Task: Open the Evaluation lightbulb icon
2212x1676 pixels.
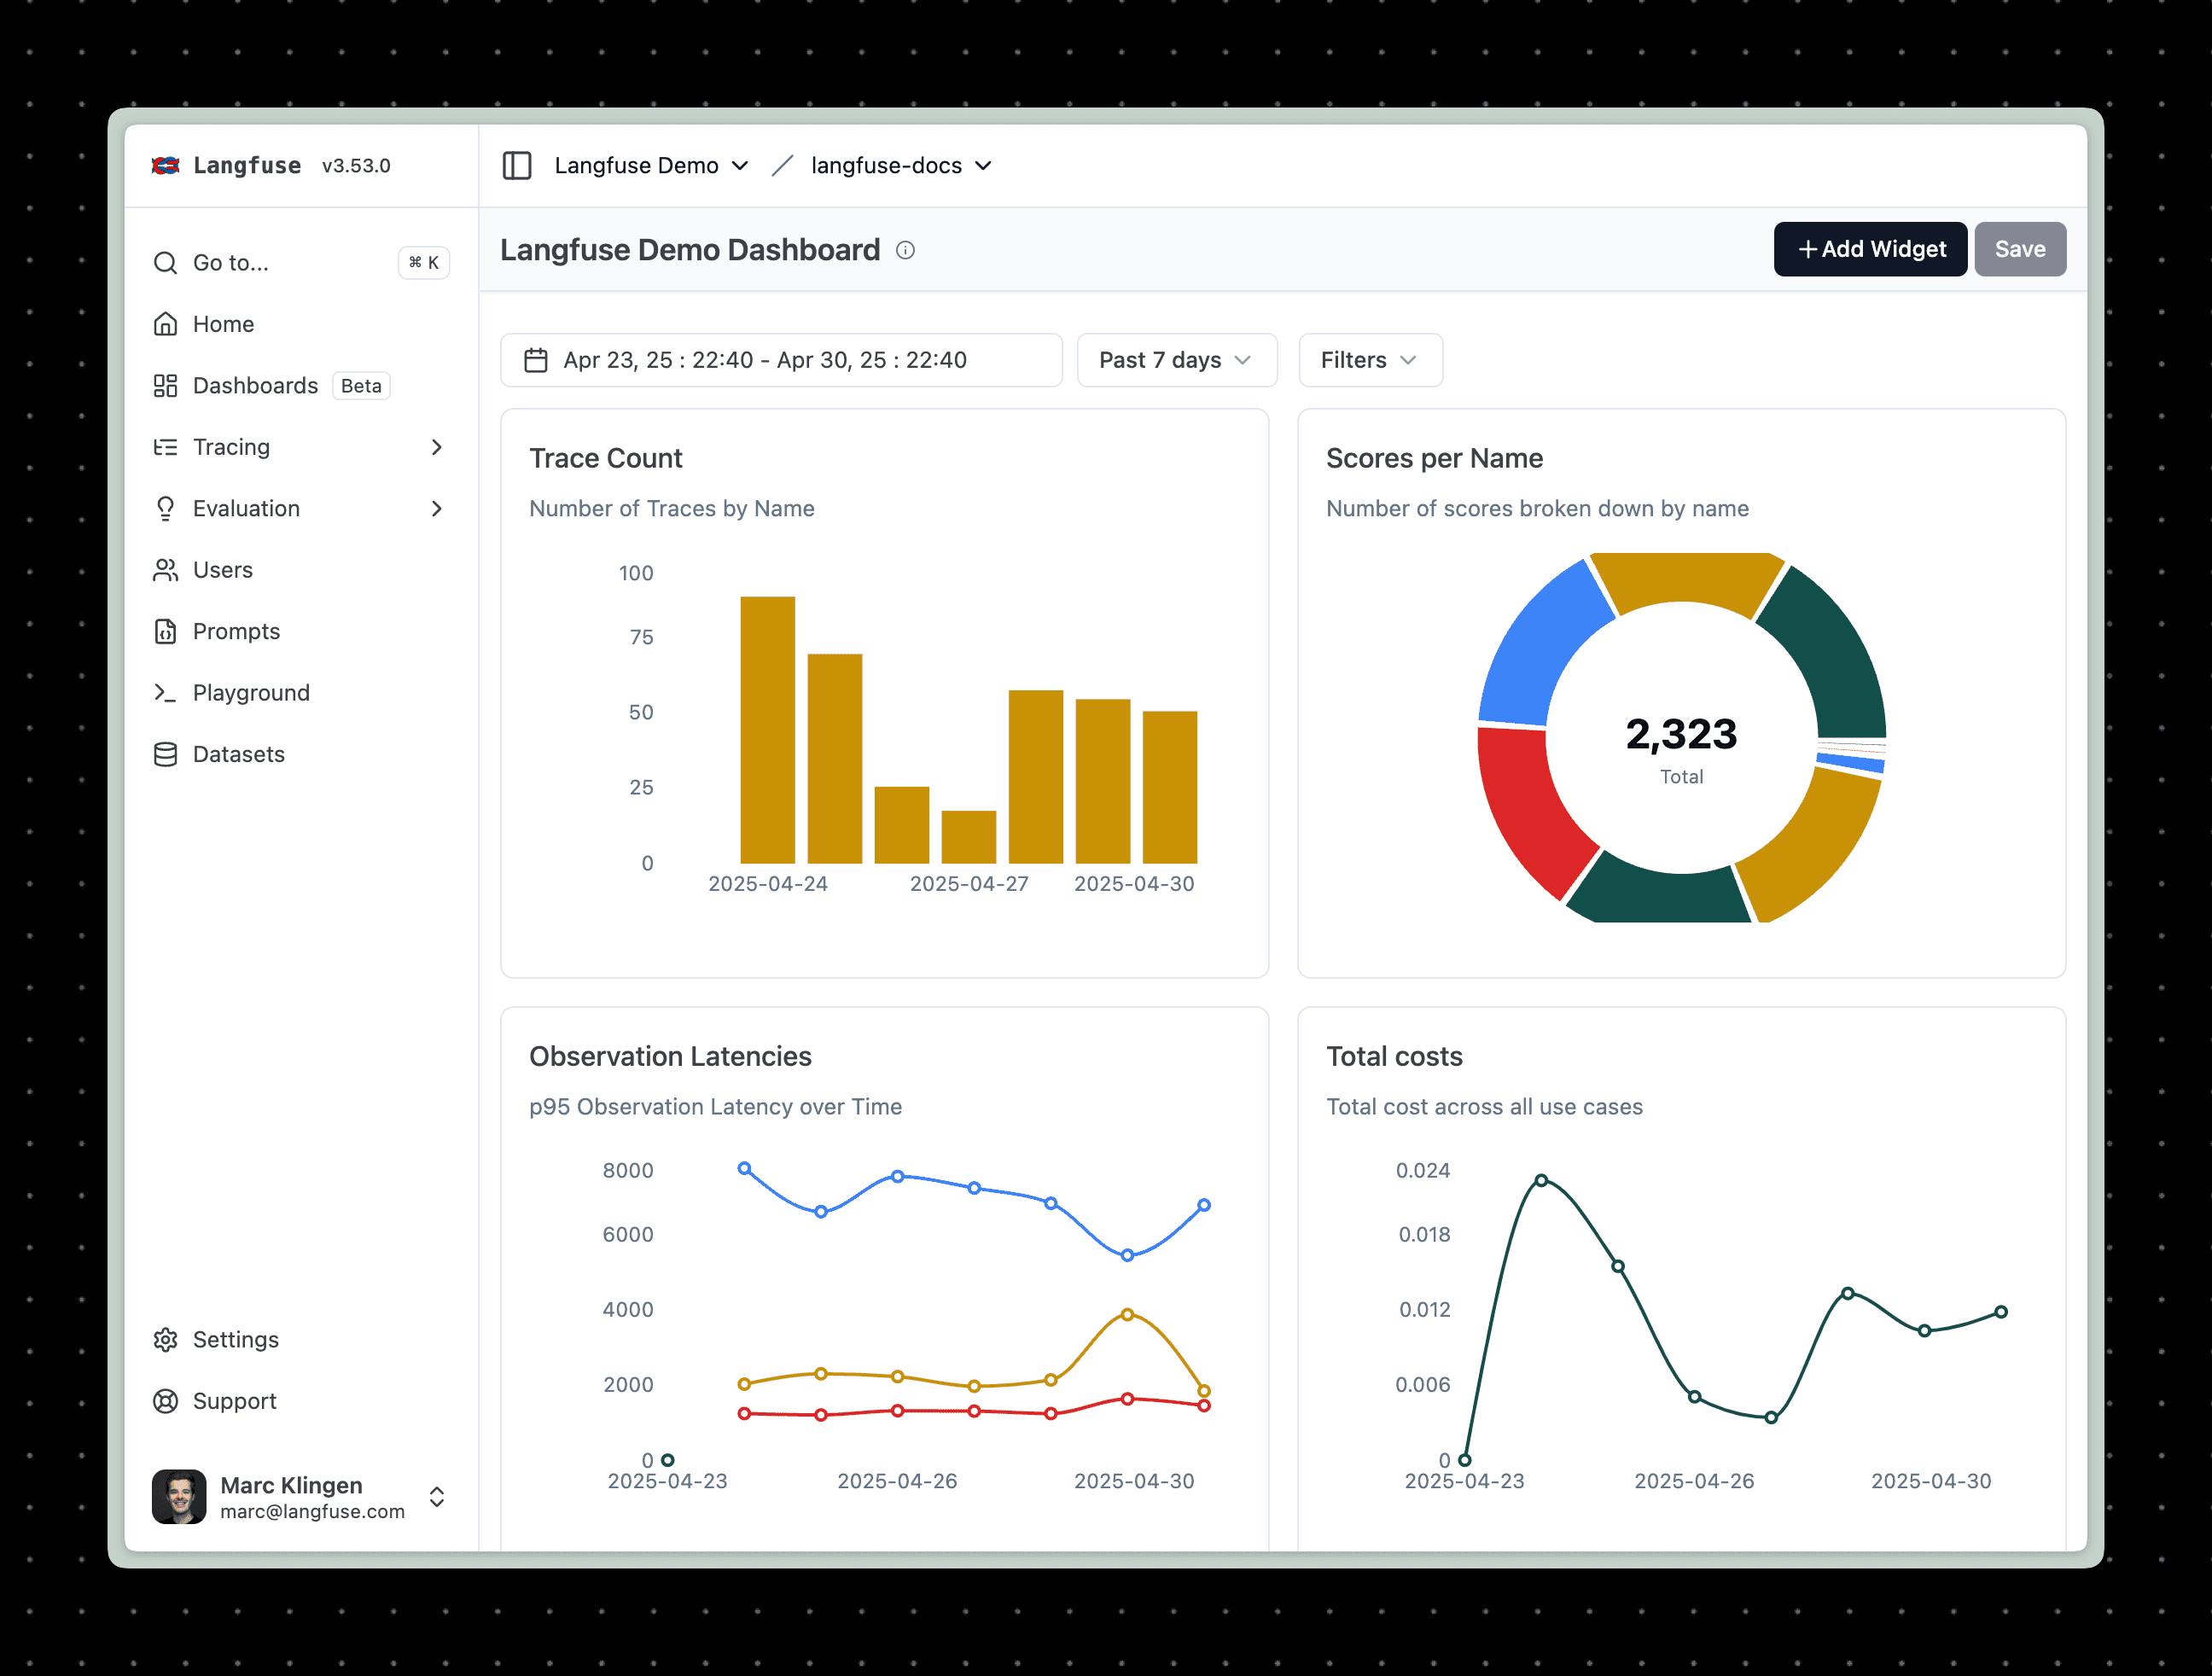Action: (x=166, y=508)
